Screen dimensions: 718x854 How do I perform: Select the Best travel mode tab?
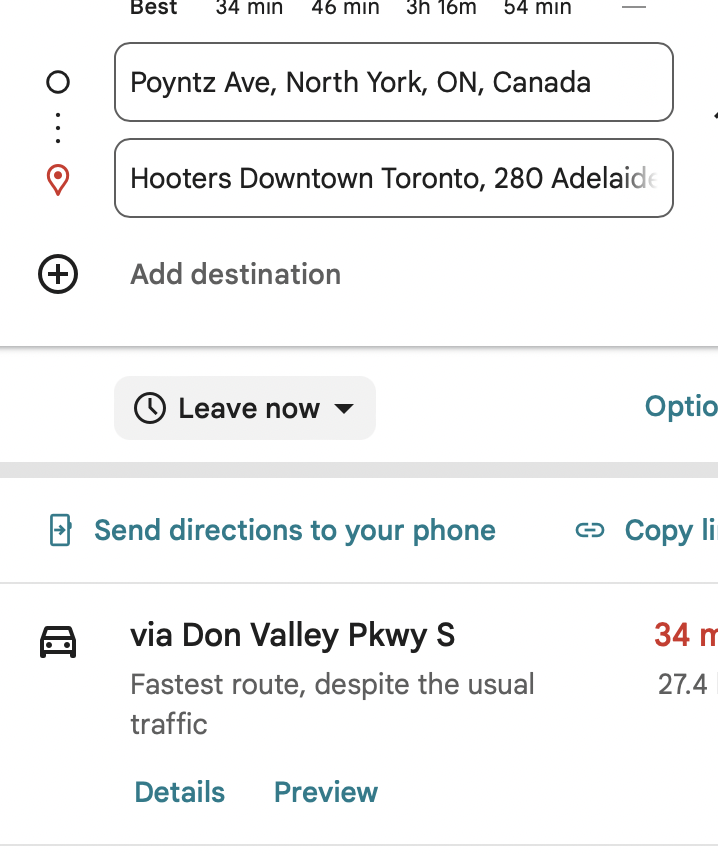pos(154,8)
